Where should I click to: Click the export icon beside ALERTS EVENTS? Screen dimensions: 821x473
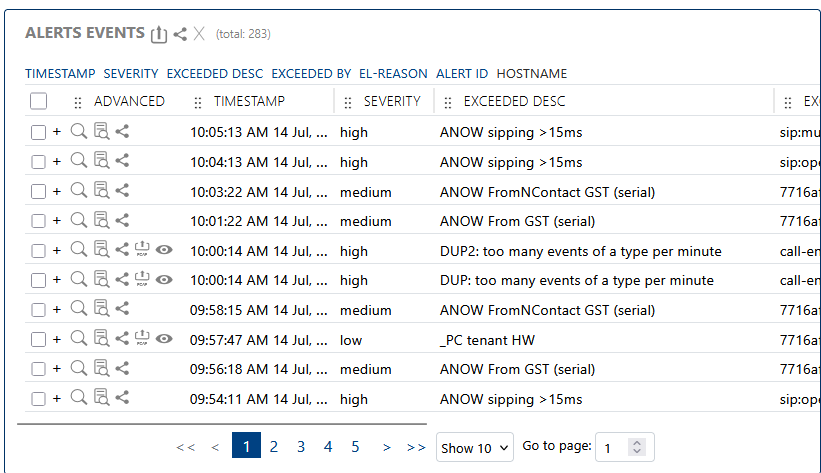pos(159,35)
